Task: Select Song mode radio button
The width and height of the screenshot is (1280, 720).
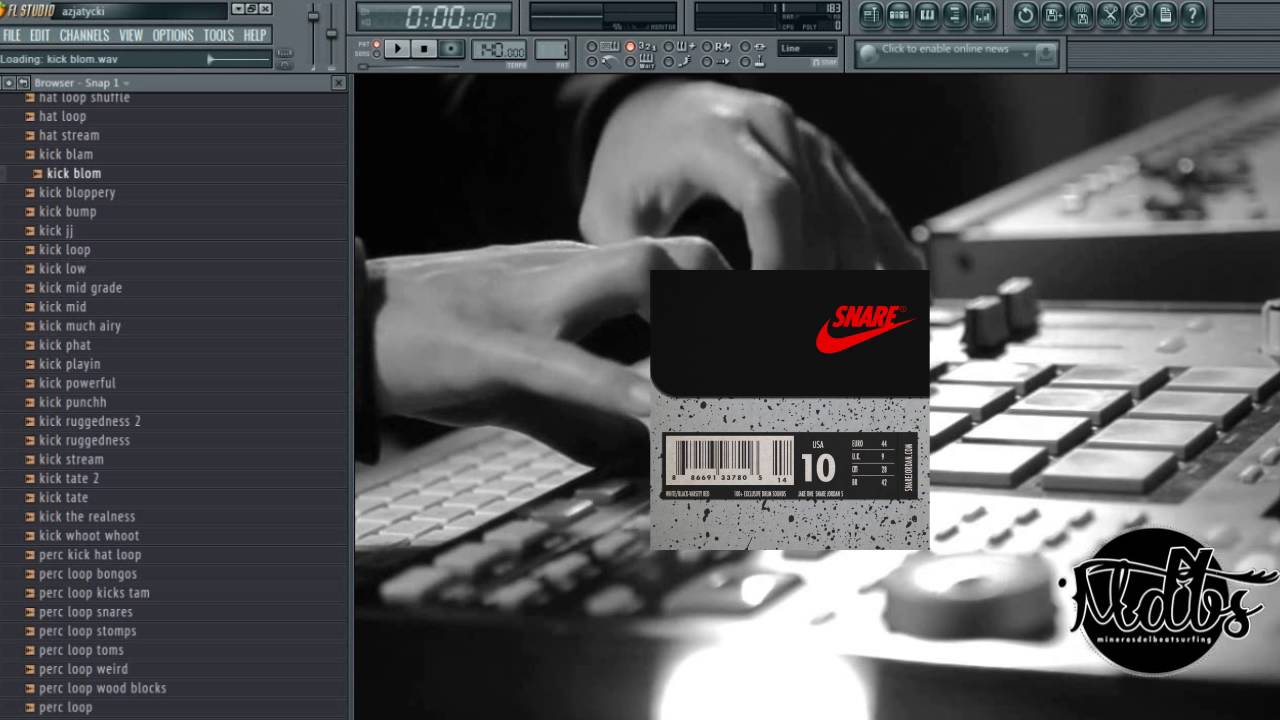Action: [376, 54]
